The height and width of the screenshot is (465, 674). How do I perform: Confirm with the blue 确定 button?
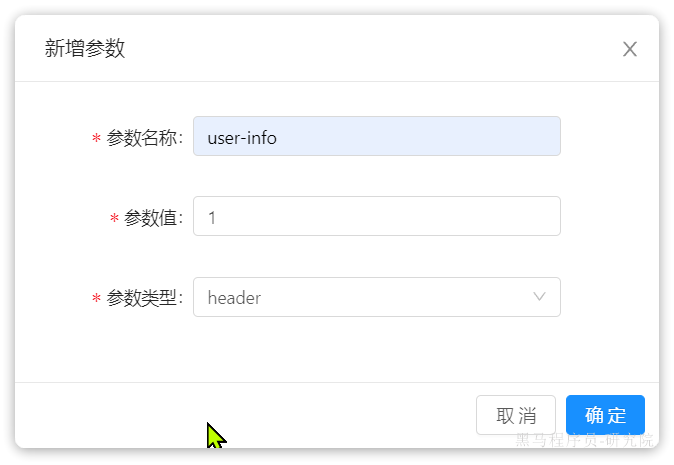(605, 415)
